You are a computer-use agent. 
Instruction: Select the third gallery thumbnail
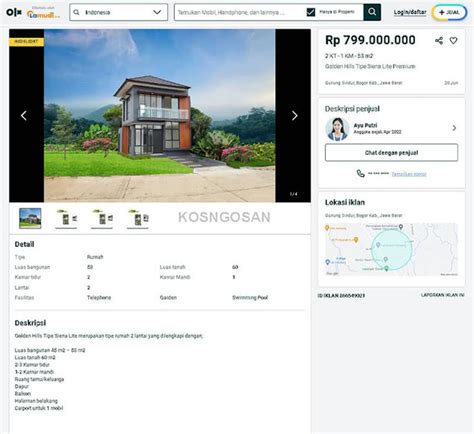point(102,219)
